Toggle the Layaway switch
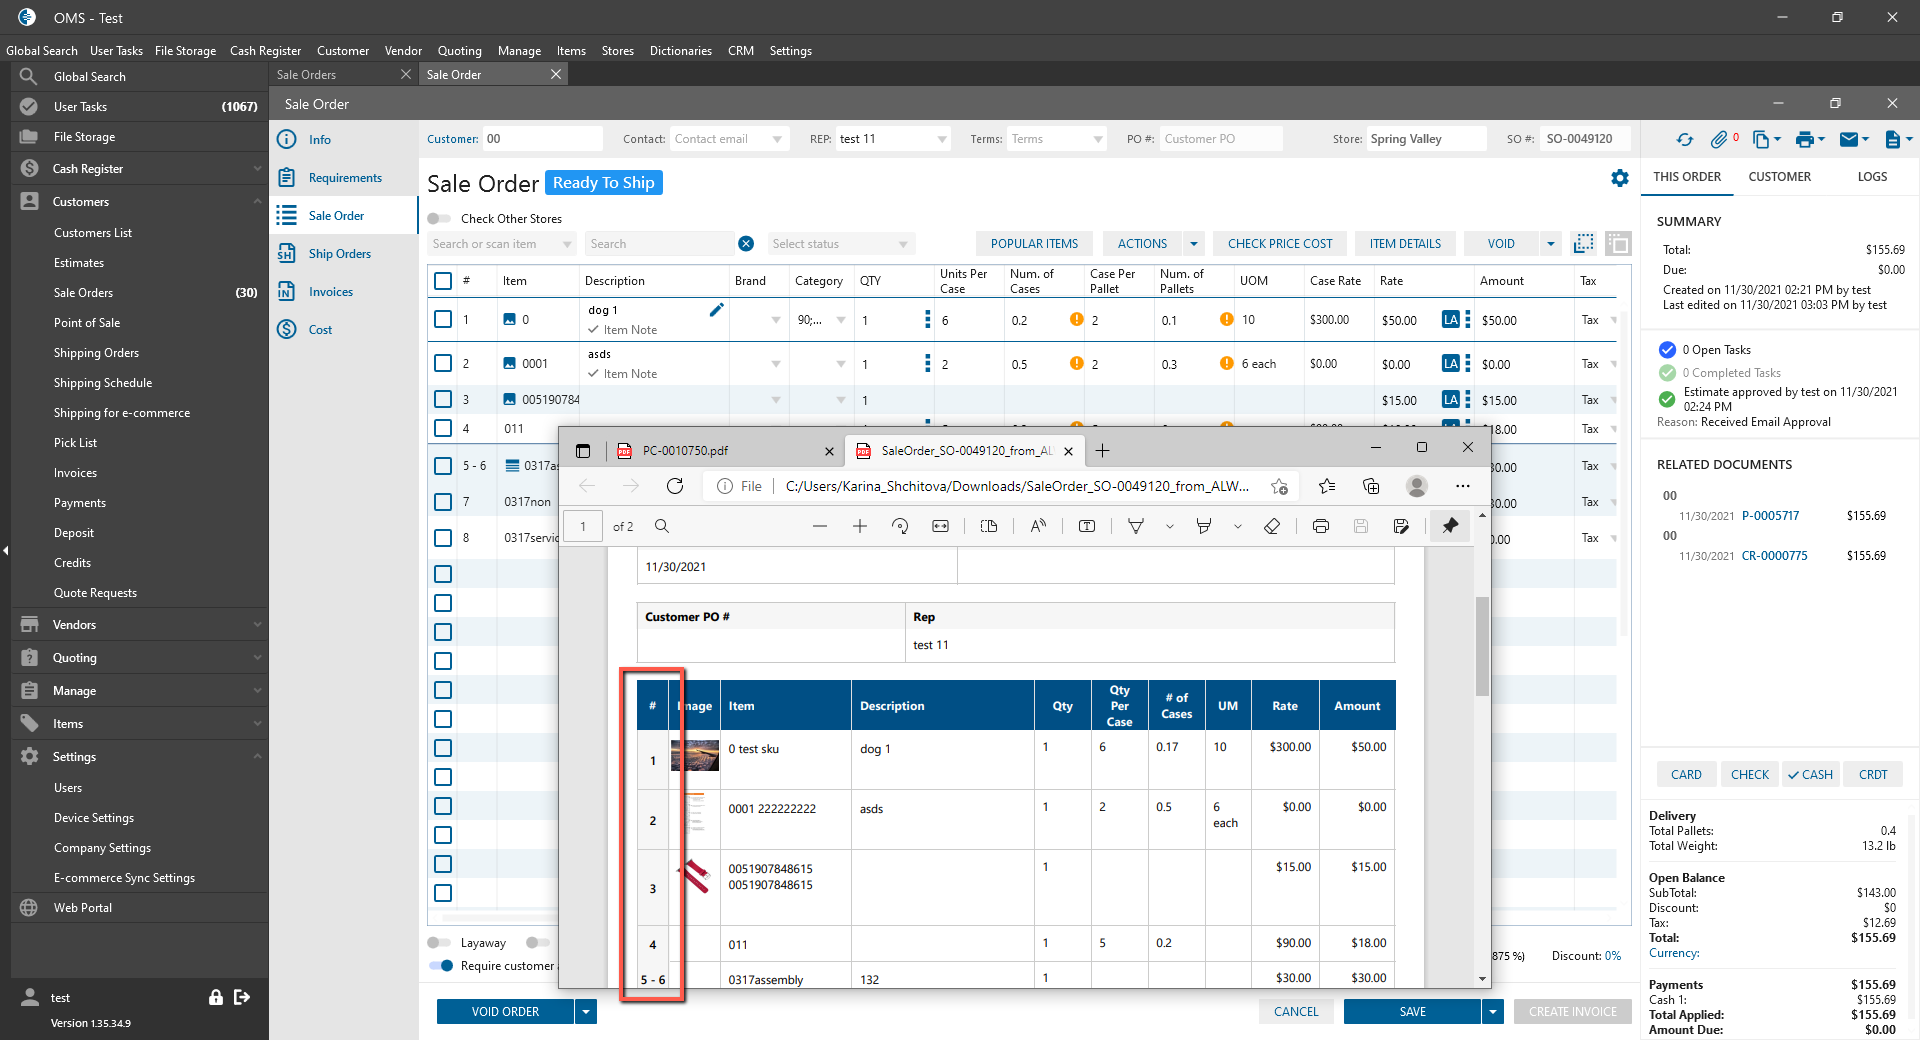 click(439, 943)
